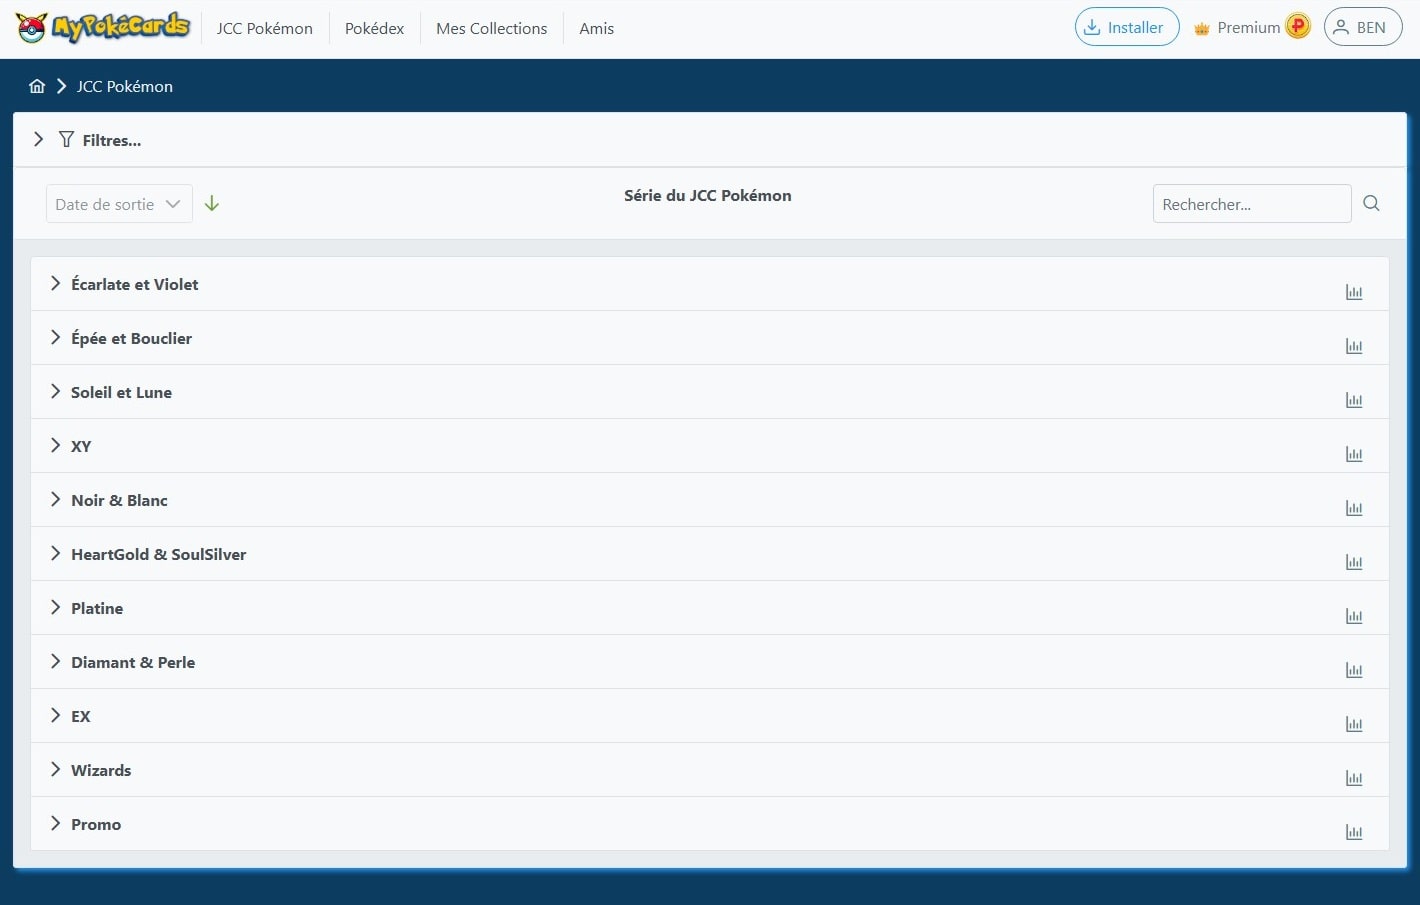The image size is (1420, 905).
Task: Expand the Épée et Bouclier series
Action: (x=131, y=338)
